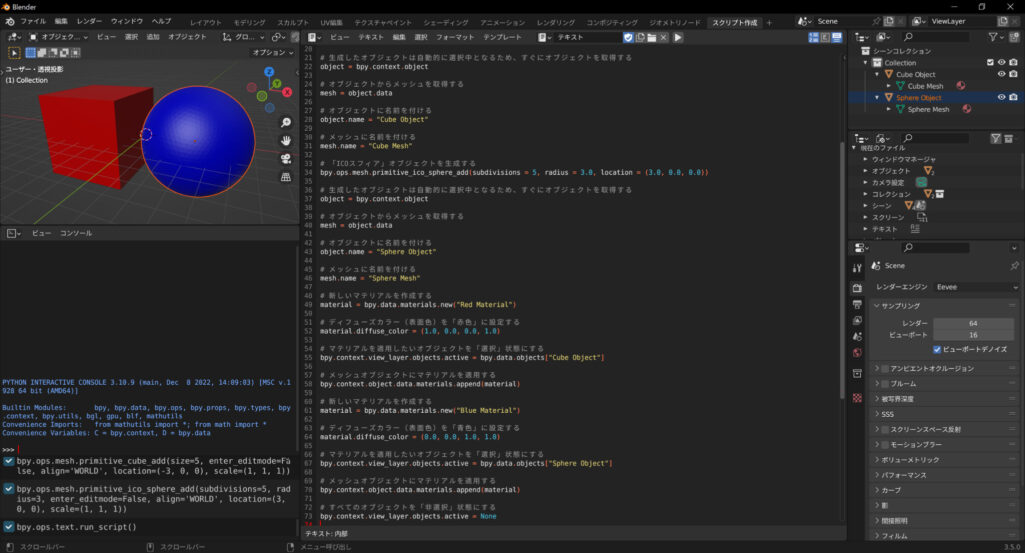
Task: Adjust the ビューポート samples field showing 16
Action: point(973,335)
